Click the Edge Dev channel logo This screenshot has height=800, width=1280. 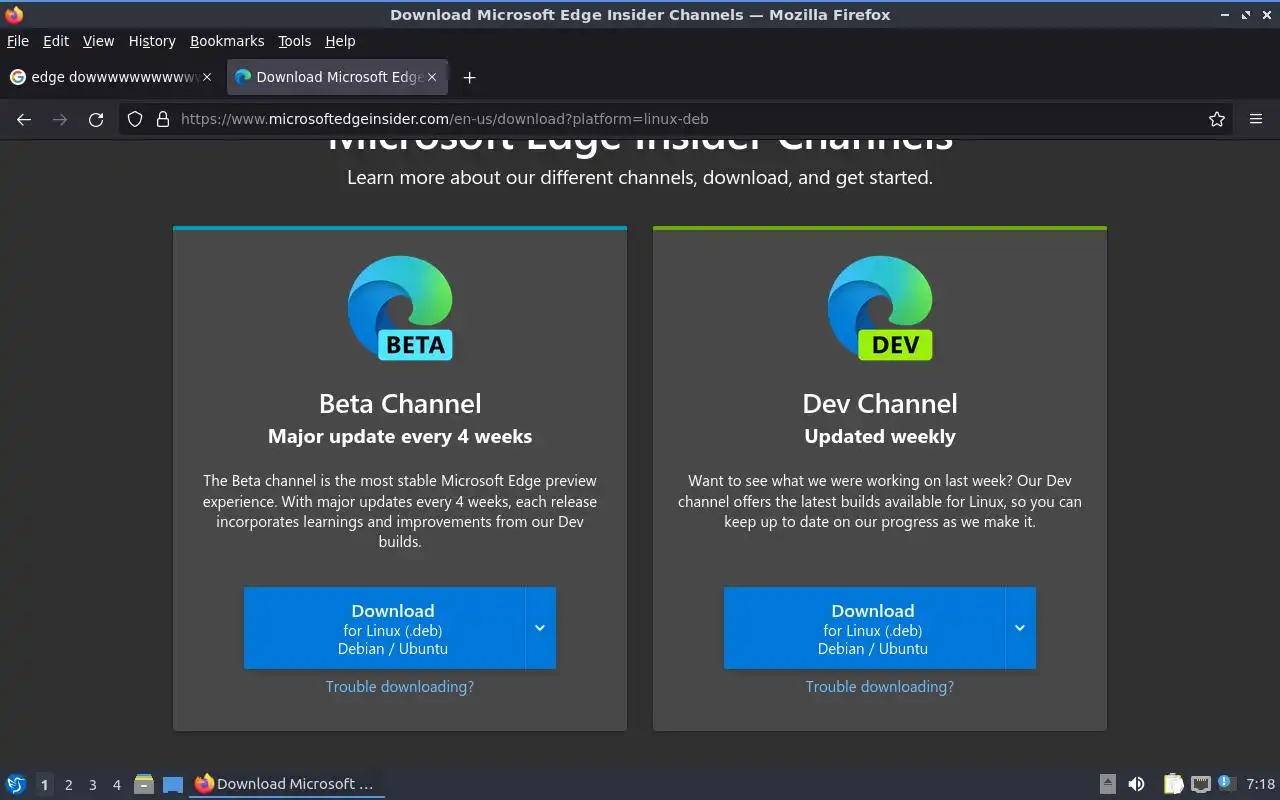(x=880, y=308)
